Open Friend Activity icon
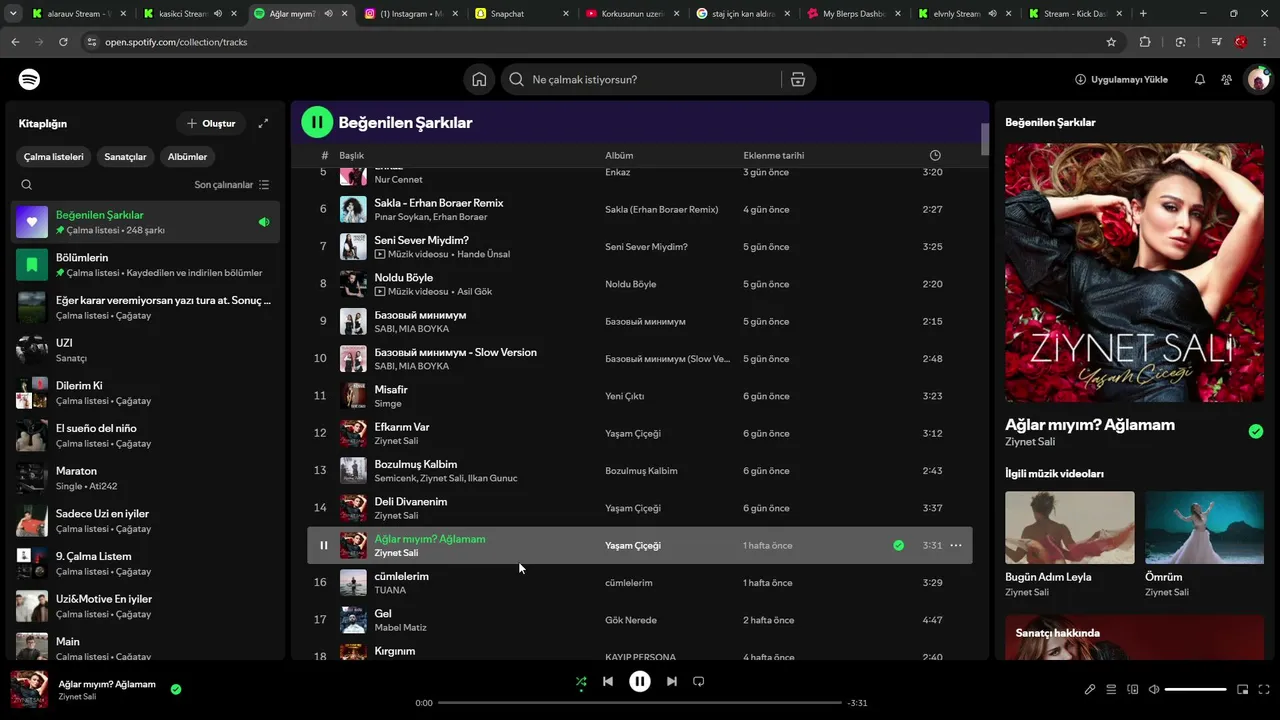Viewport: 1280px width, 720px height. [x=1226, y=80]
